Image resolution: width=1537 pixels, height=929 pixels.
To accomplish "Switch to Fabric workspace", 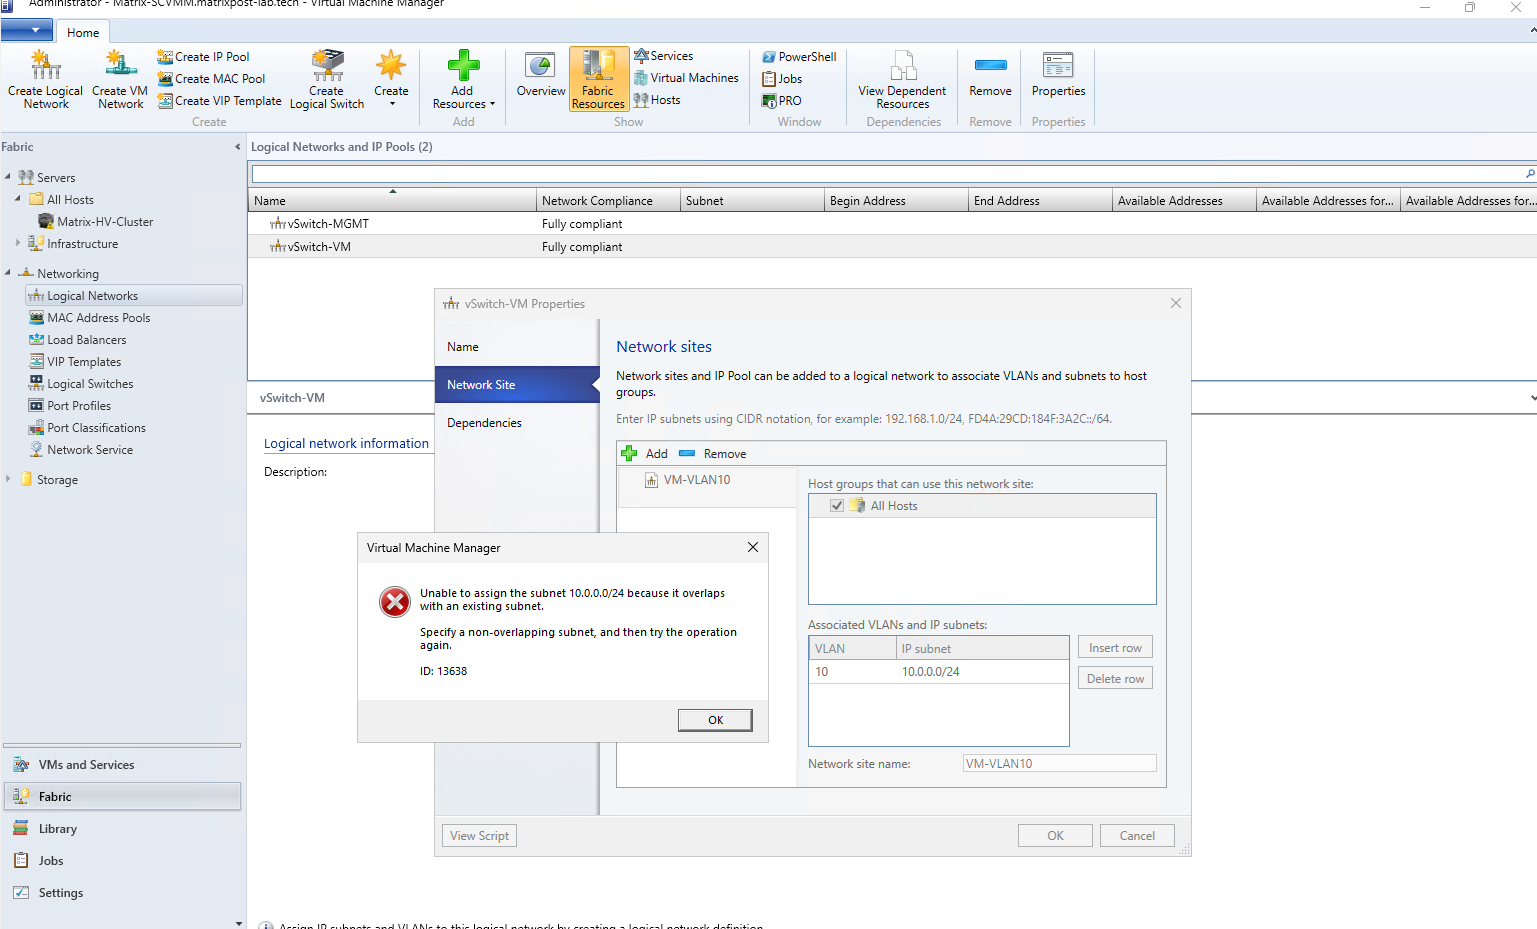I will coord(122,797).
